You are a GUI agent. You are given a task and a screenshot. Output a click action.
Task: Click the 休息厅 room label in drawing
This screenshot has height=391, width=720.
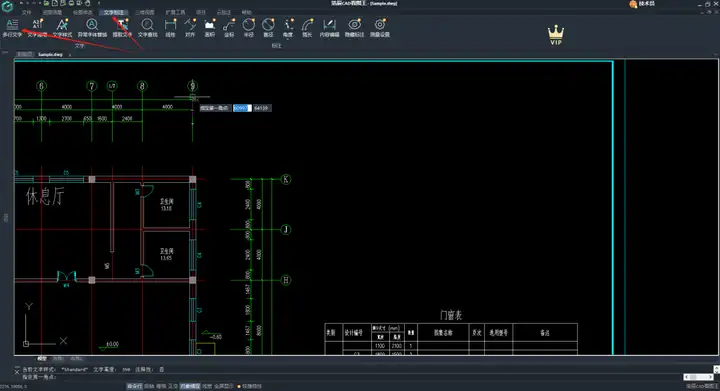pyautogui.click(x=45, y=196)
